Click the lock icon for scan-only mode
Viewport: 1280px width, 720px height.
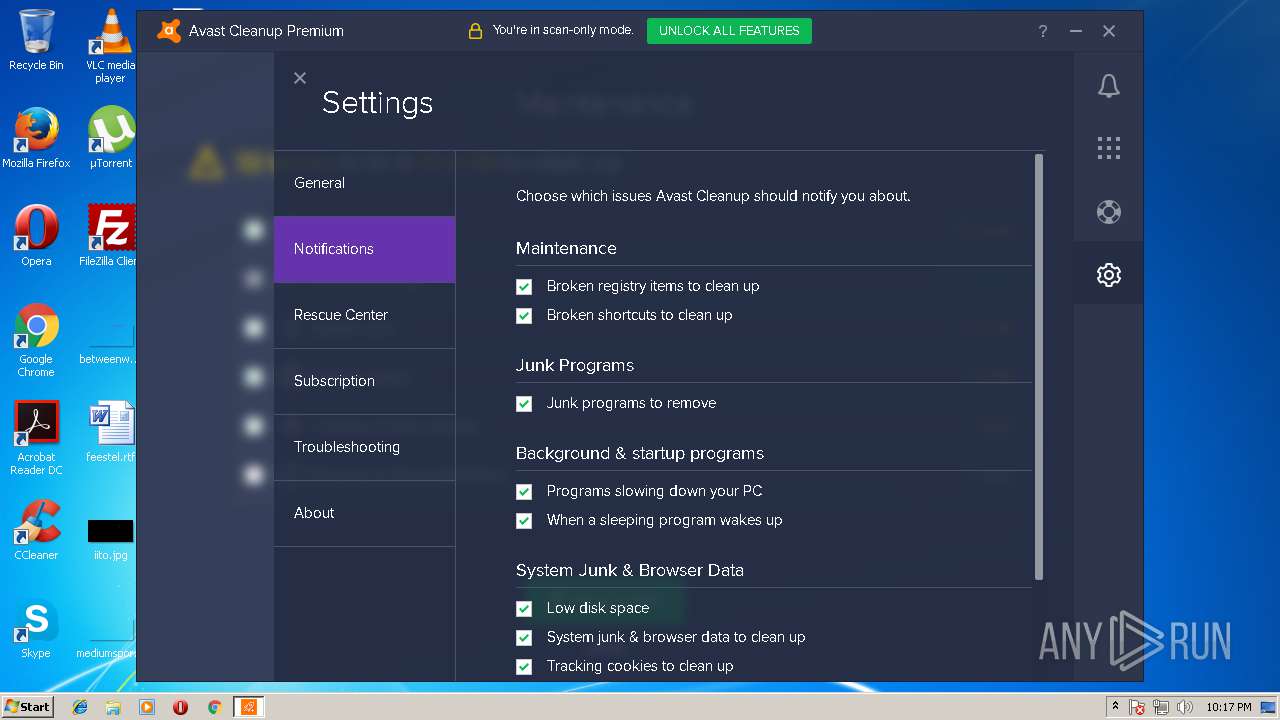click(475, 31)
